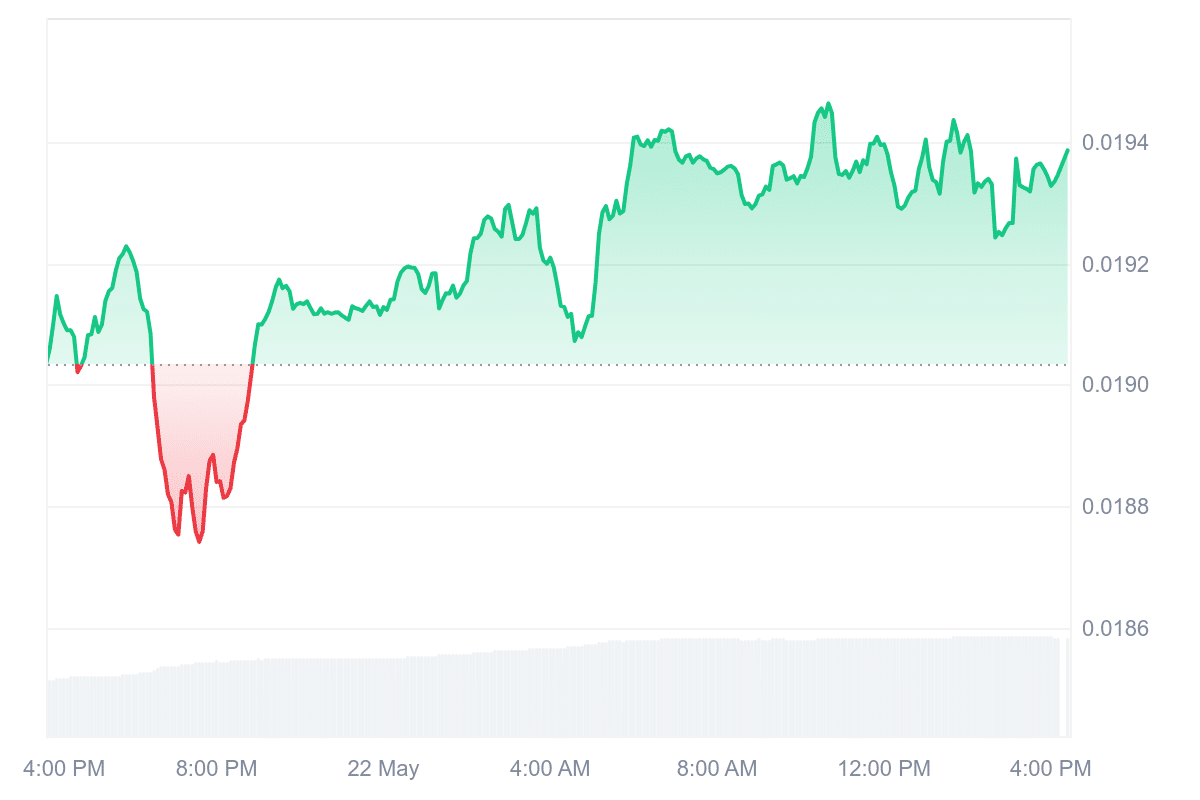The height and width of the screenshot is (800, 1200).
Task: Click the left starting point of the price line
Action: point(48,360)
